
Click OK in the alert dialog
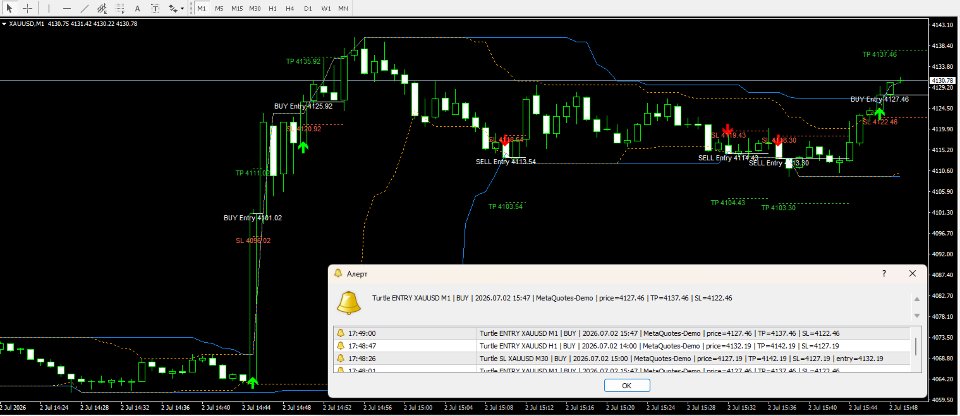(x=627, y=385)
